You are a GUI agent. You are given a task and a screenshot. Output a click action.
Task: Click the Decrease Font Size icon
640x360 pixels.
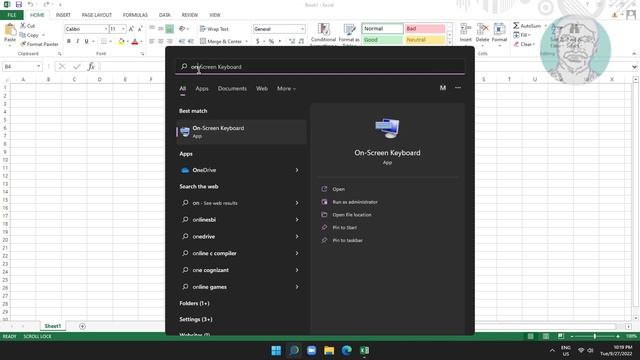tap(140, 29)
